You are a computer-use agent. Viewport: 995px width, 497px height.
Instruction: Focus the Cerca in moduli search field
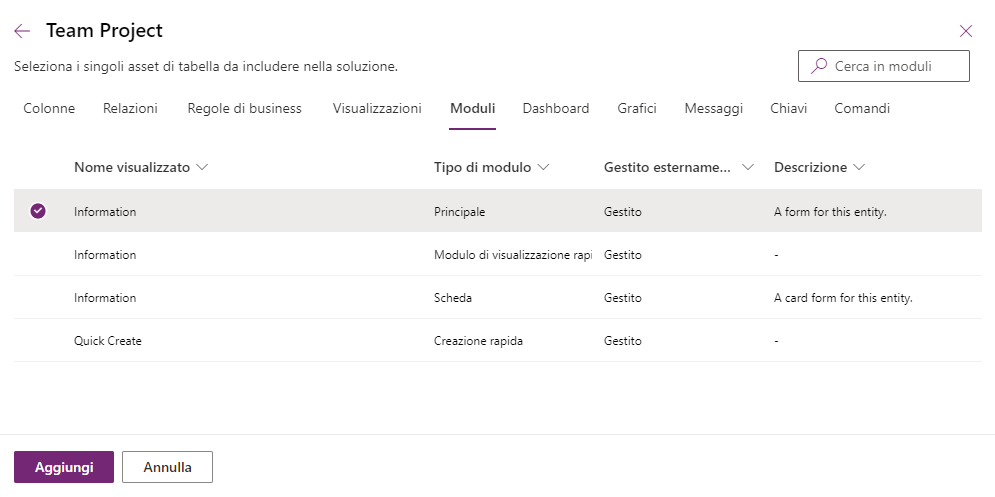895,66
